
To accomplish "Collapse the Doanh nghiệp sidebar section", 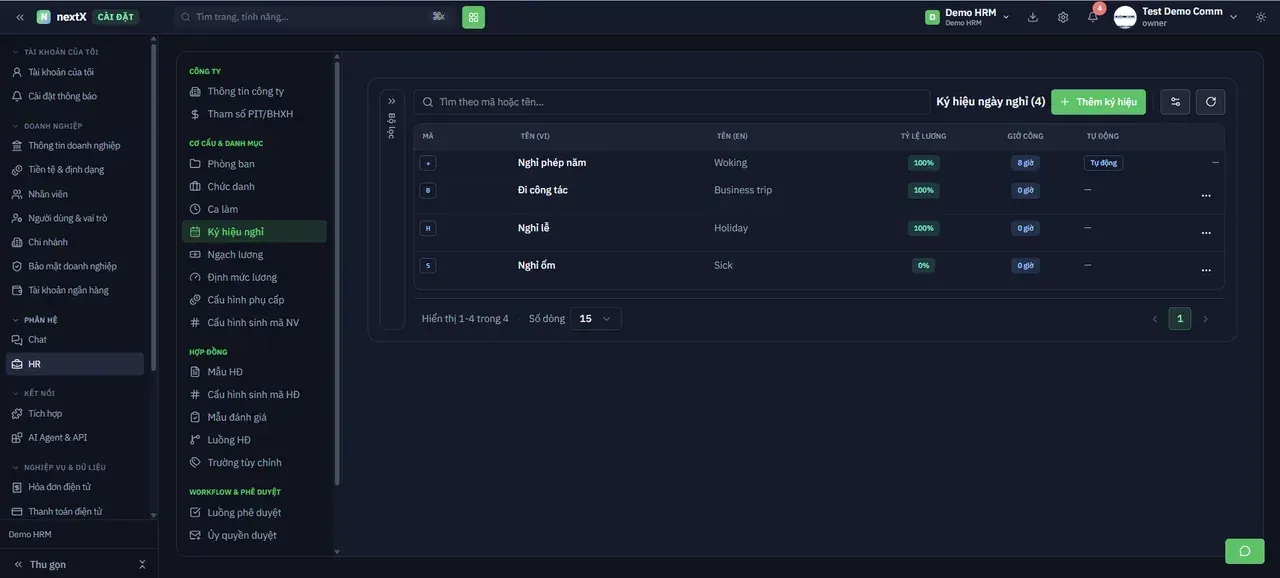I will (x=54, y=126).
